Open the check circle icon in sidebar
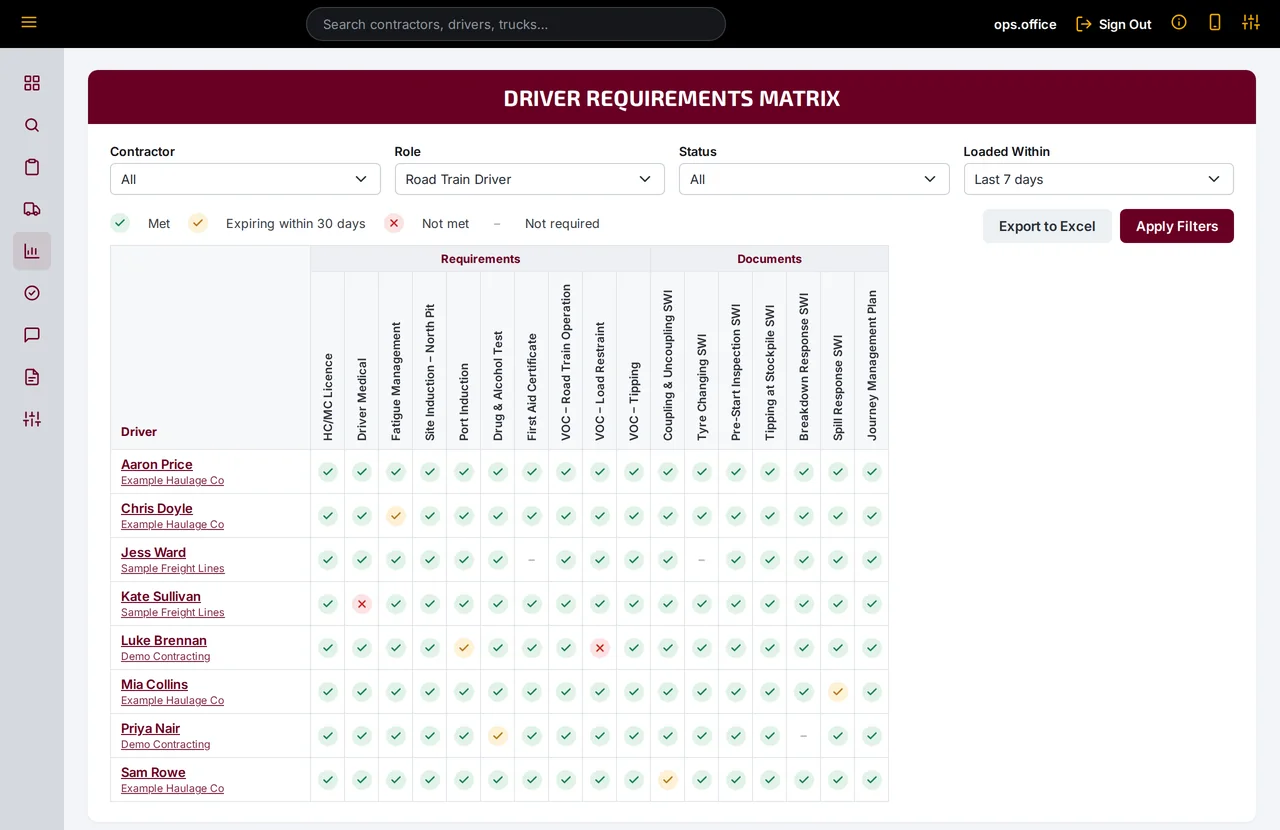Image resolution: width=1280 pixels, height=830 pixels. click(x=32, y=293)
